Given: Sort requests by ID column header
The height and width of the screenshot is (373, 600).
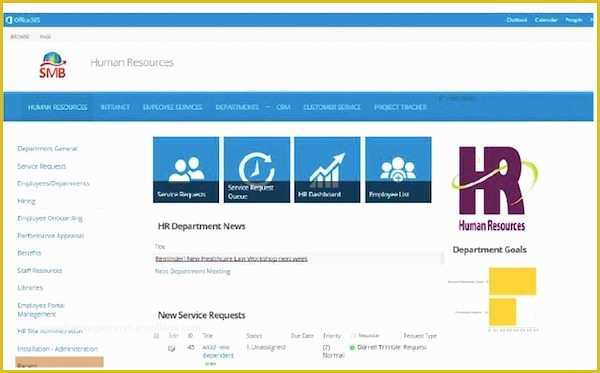Looking at the screenshot, I should click(x=190, y=336).
